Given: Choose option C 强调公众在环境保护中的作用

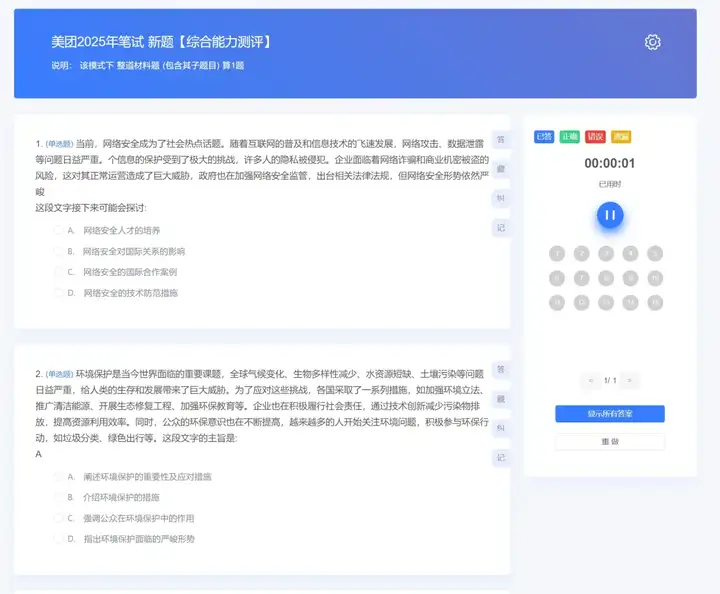Looking at the screenshot, I should (x=124, y=518).
